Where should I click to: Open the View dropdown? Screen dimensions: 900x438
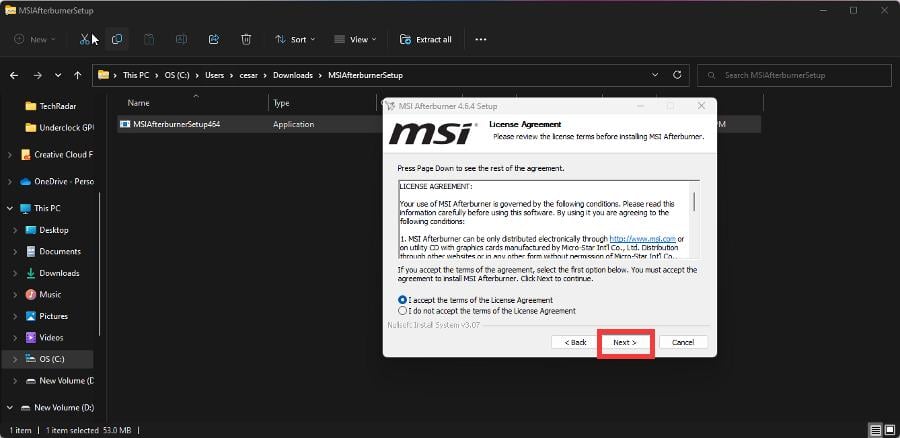tap(355, 40)
